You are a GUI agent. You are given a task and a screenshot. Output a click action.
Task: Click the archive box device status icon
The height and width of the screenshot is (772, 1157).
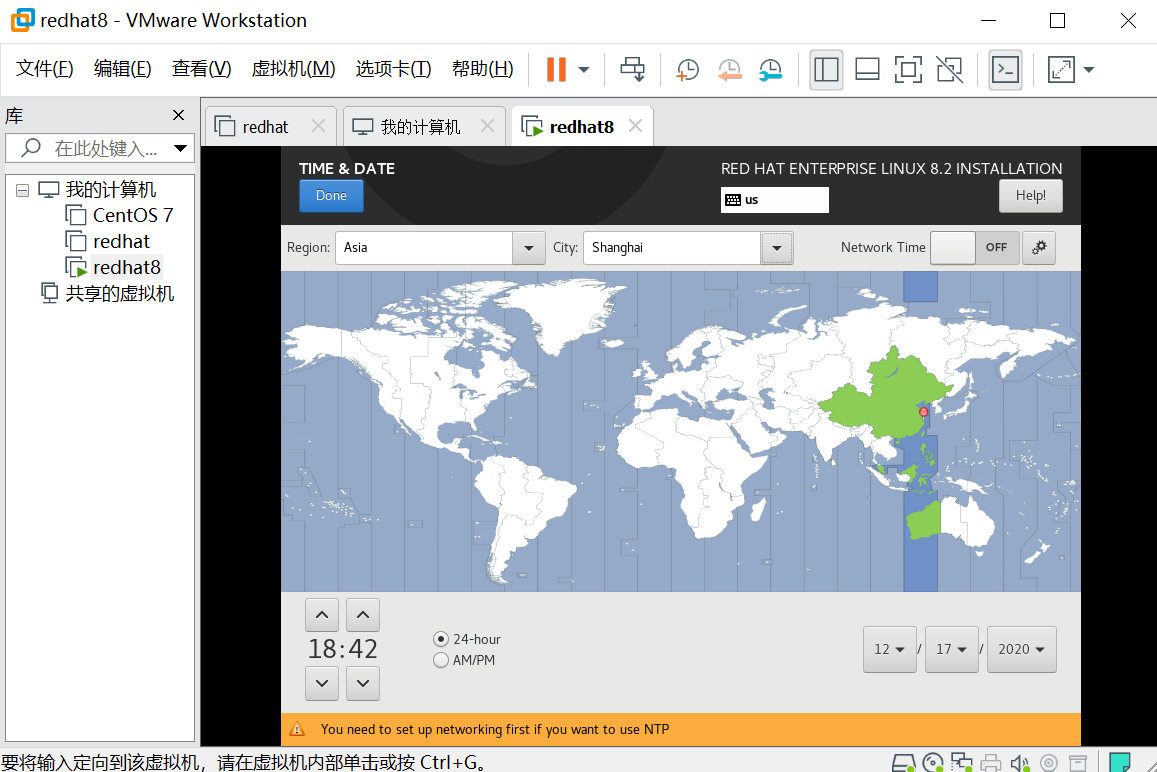(x=1078, y=762)
